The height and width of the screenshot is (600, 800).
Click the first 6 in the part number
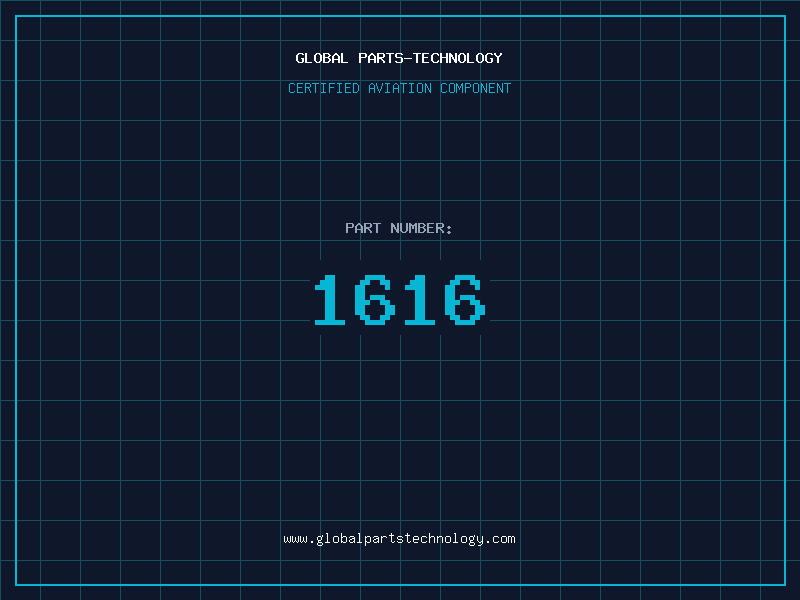tap(376, 300)
